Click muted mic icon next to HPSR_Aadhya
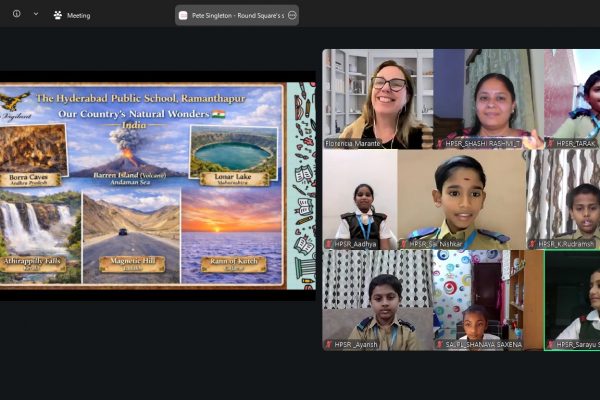Image resolution: width=600 pixels, height=400 pixels. [x=328, y=244]
